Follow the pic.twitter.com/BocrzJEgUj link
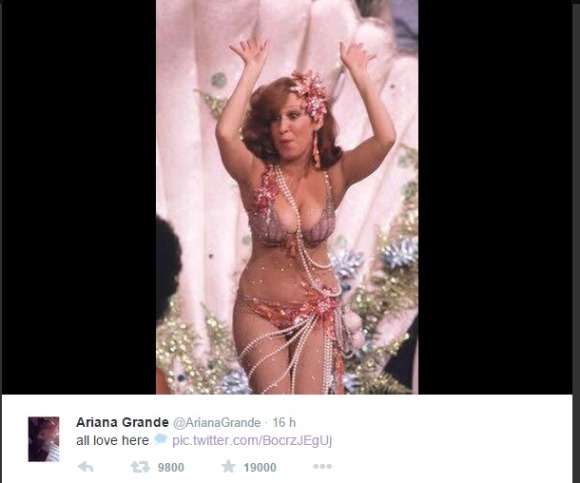 pos(252,440)
